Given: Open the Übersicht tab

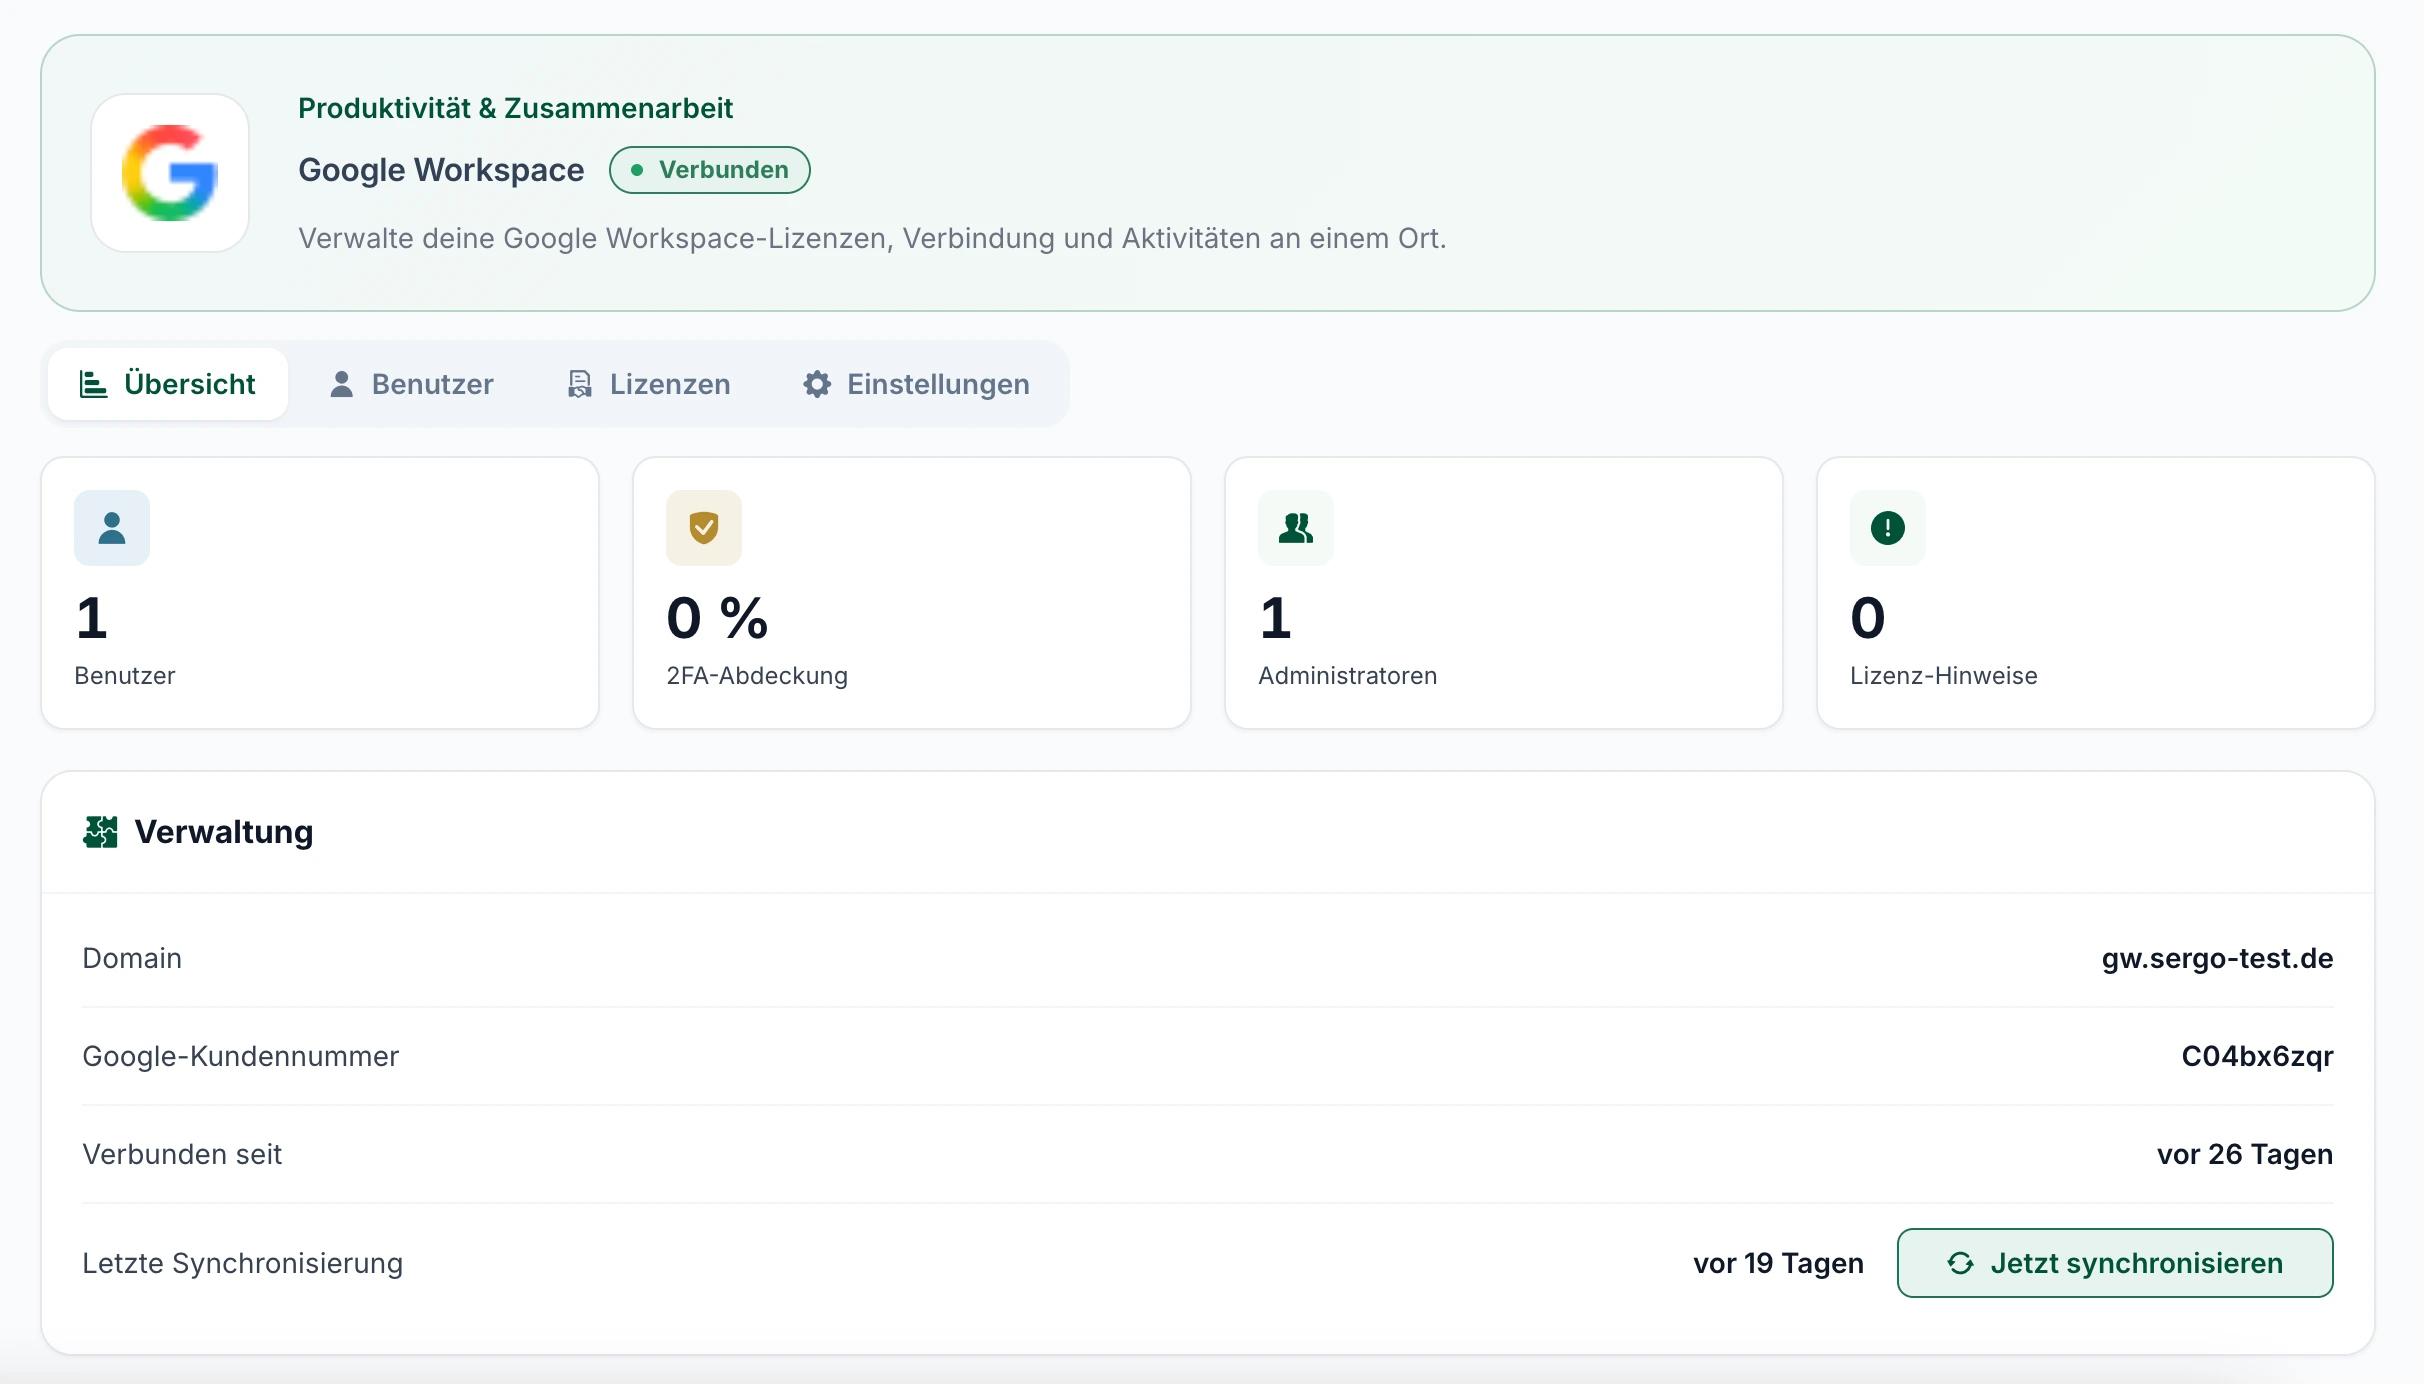Looking at the screenshot, I should [x=168, y=384].
